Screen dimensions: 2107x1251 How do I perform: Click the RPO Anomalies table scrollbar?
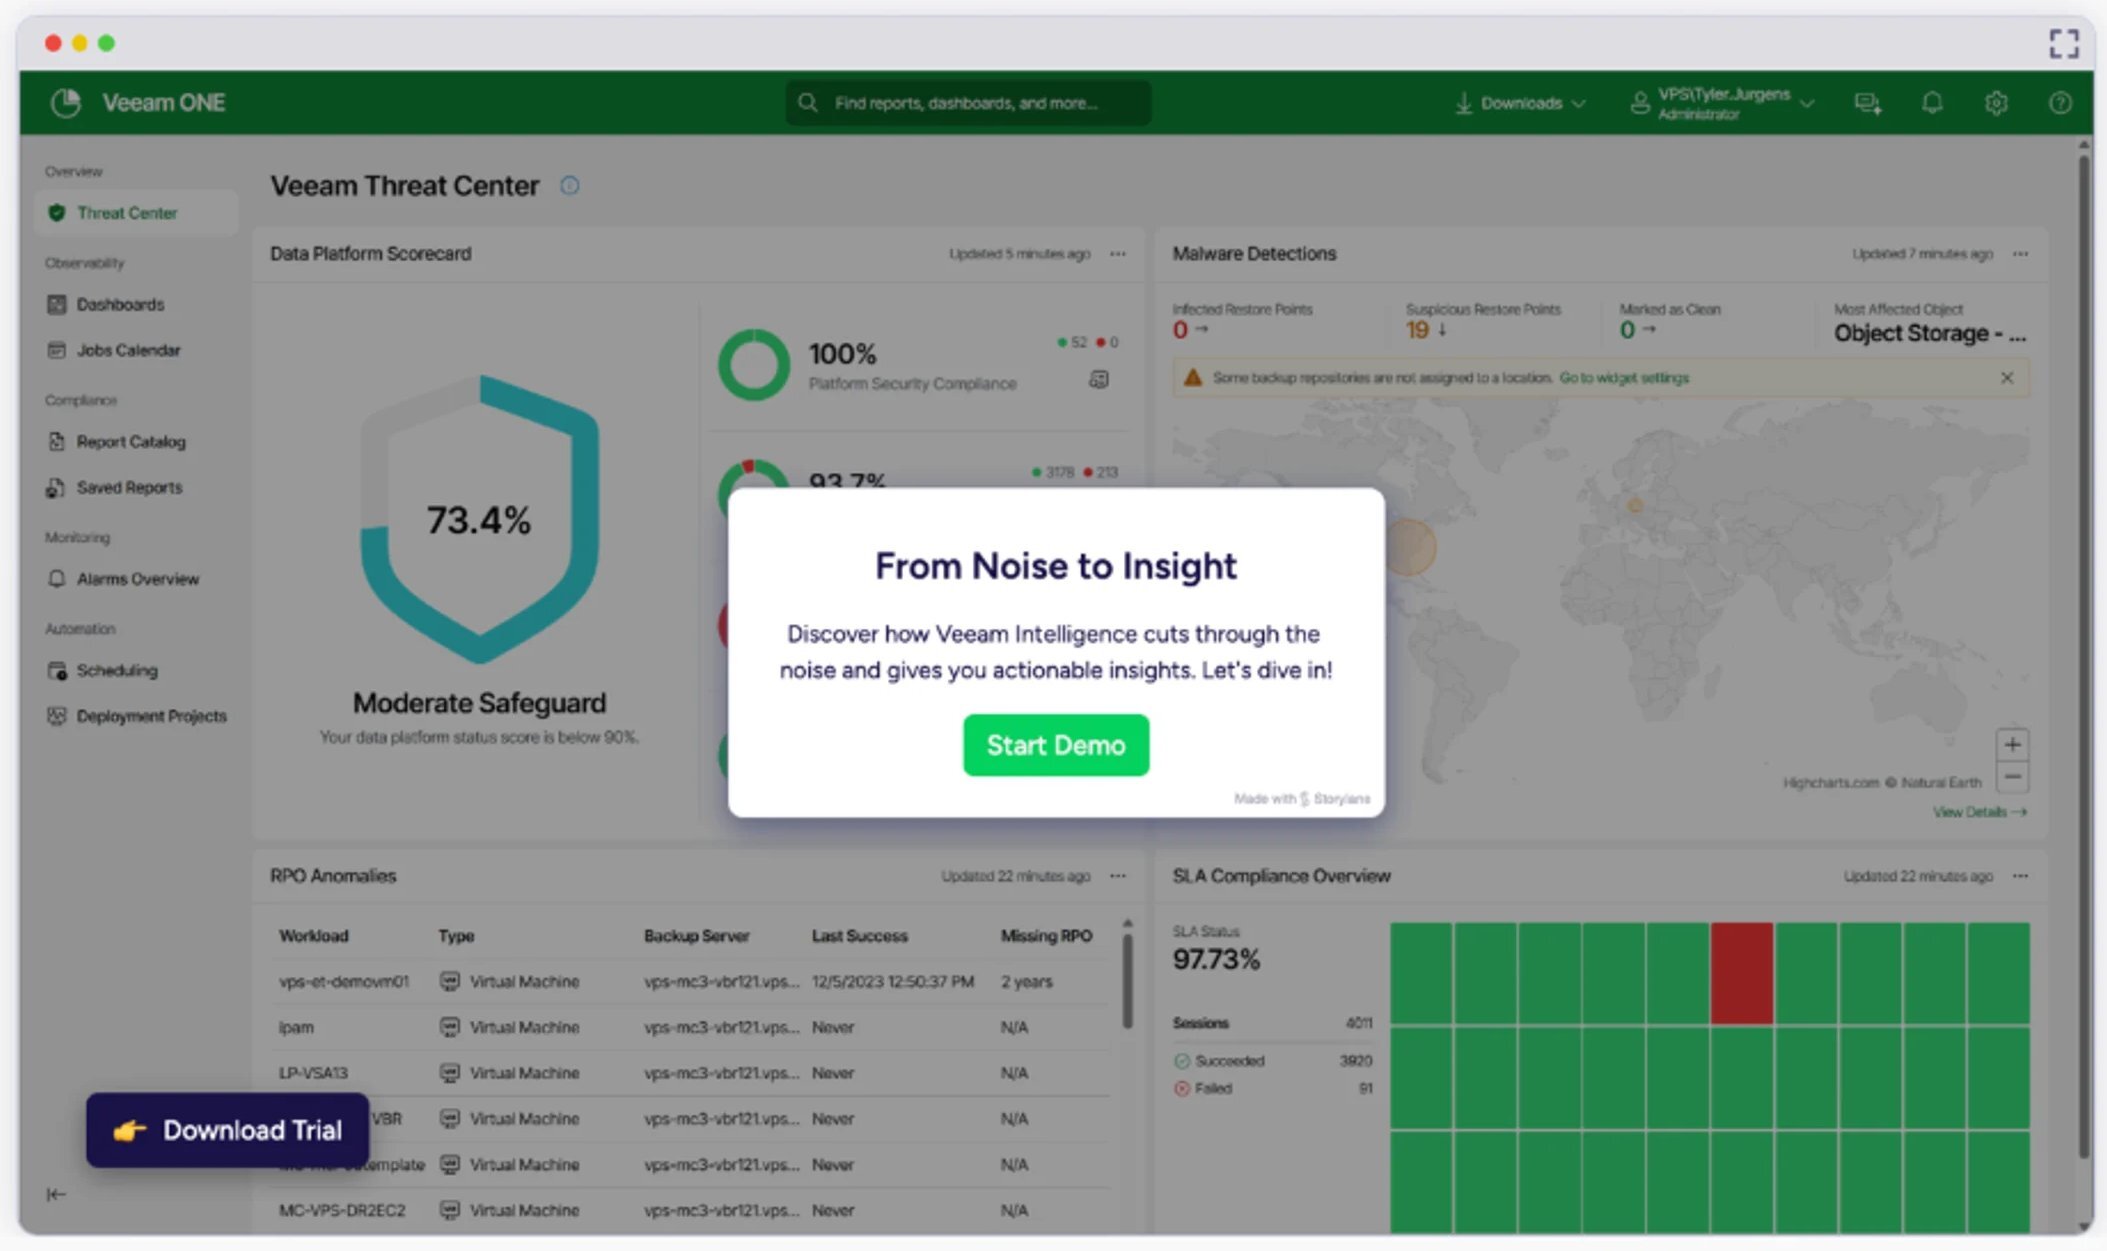(1127, 982)
